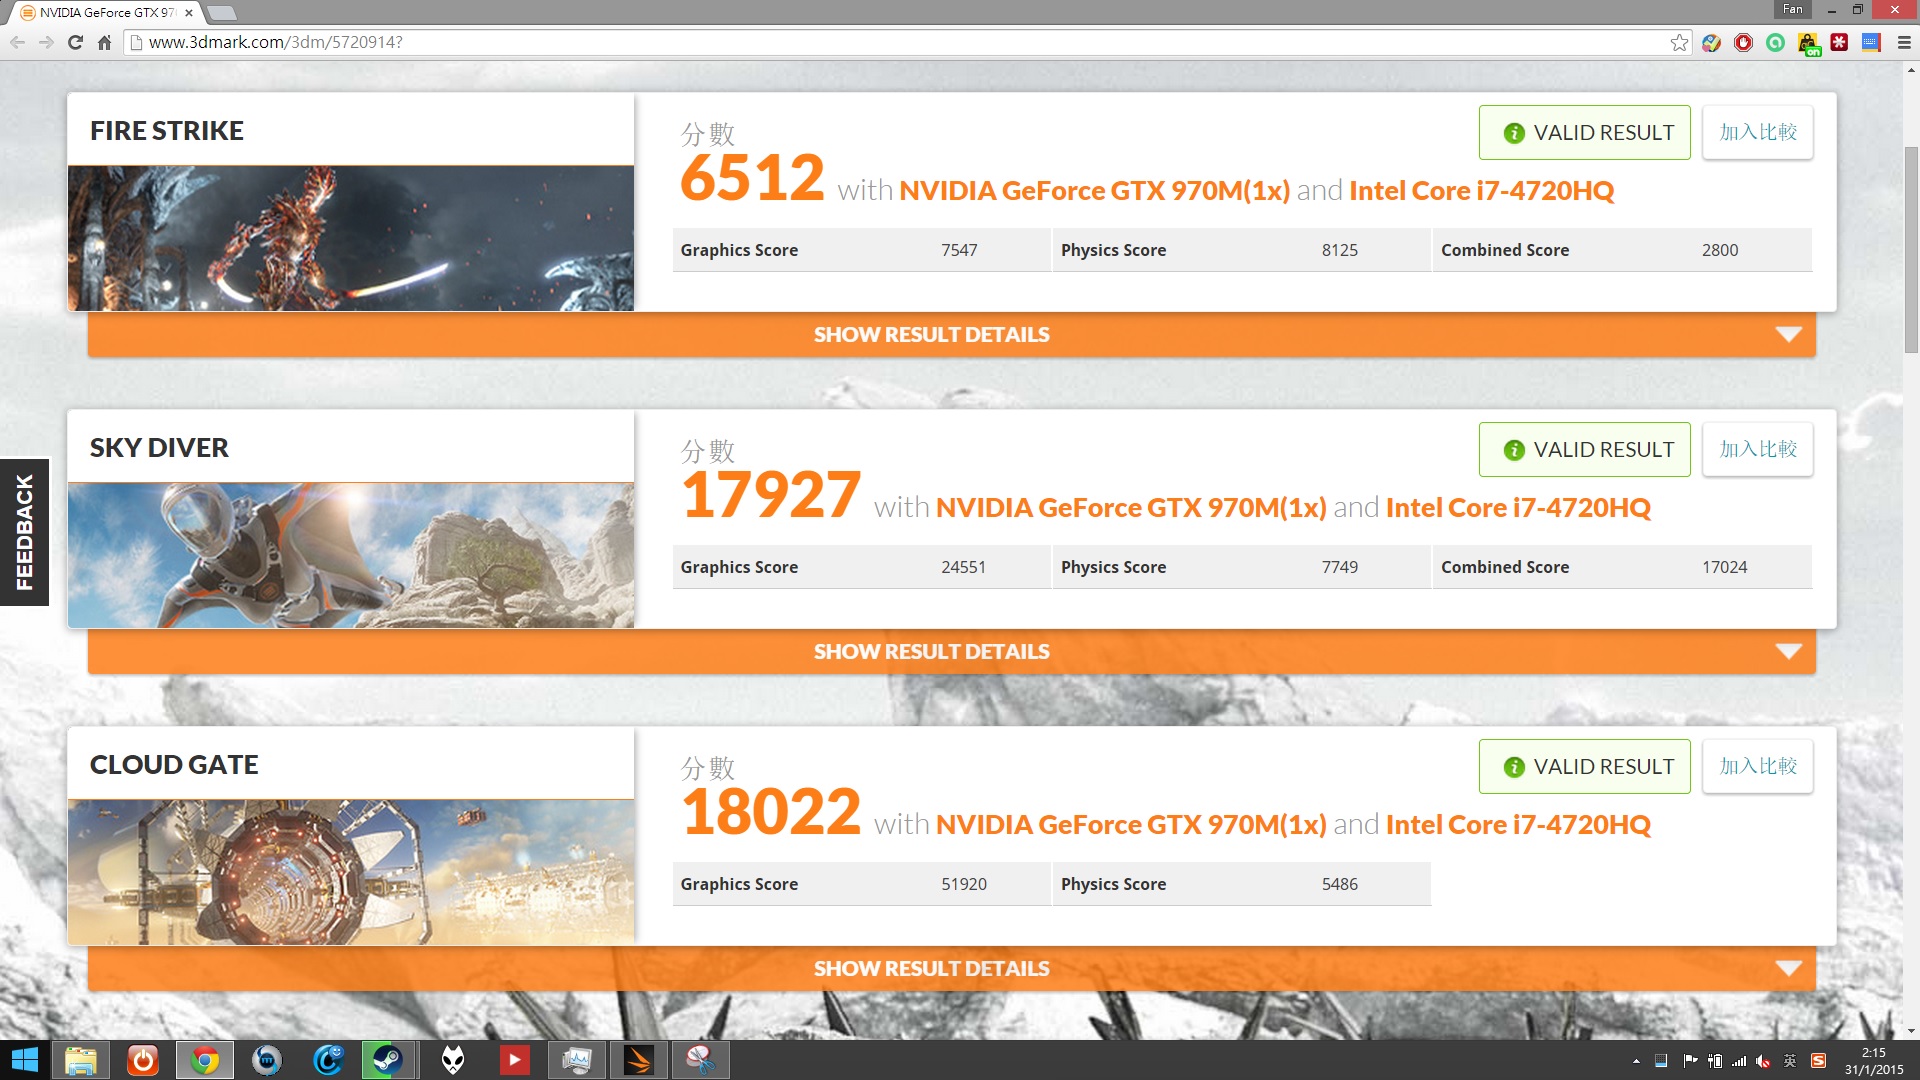This screenshot has height=1080, width=1920.
Task: Open the yellow weight extension showing 'on'
Action: pos(1808,44)
